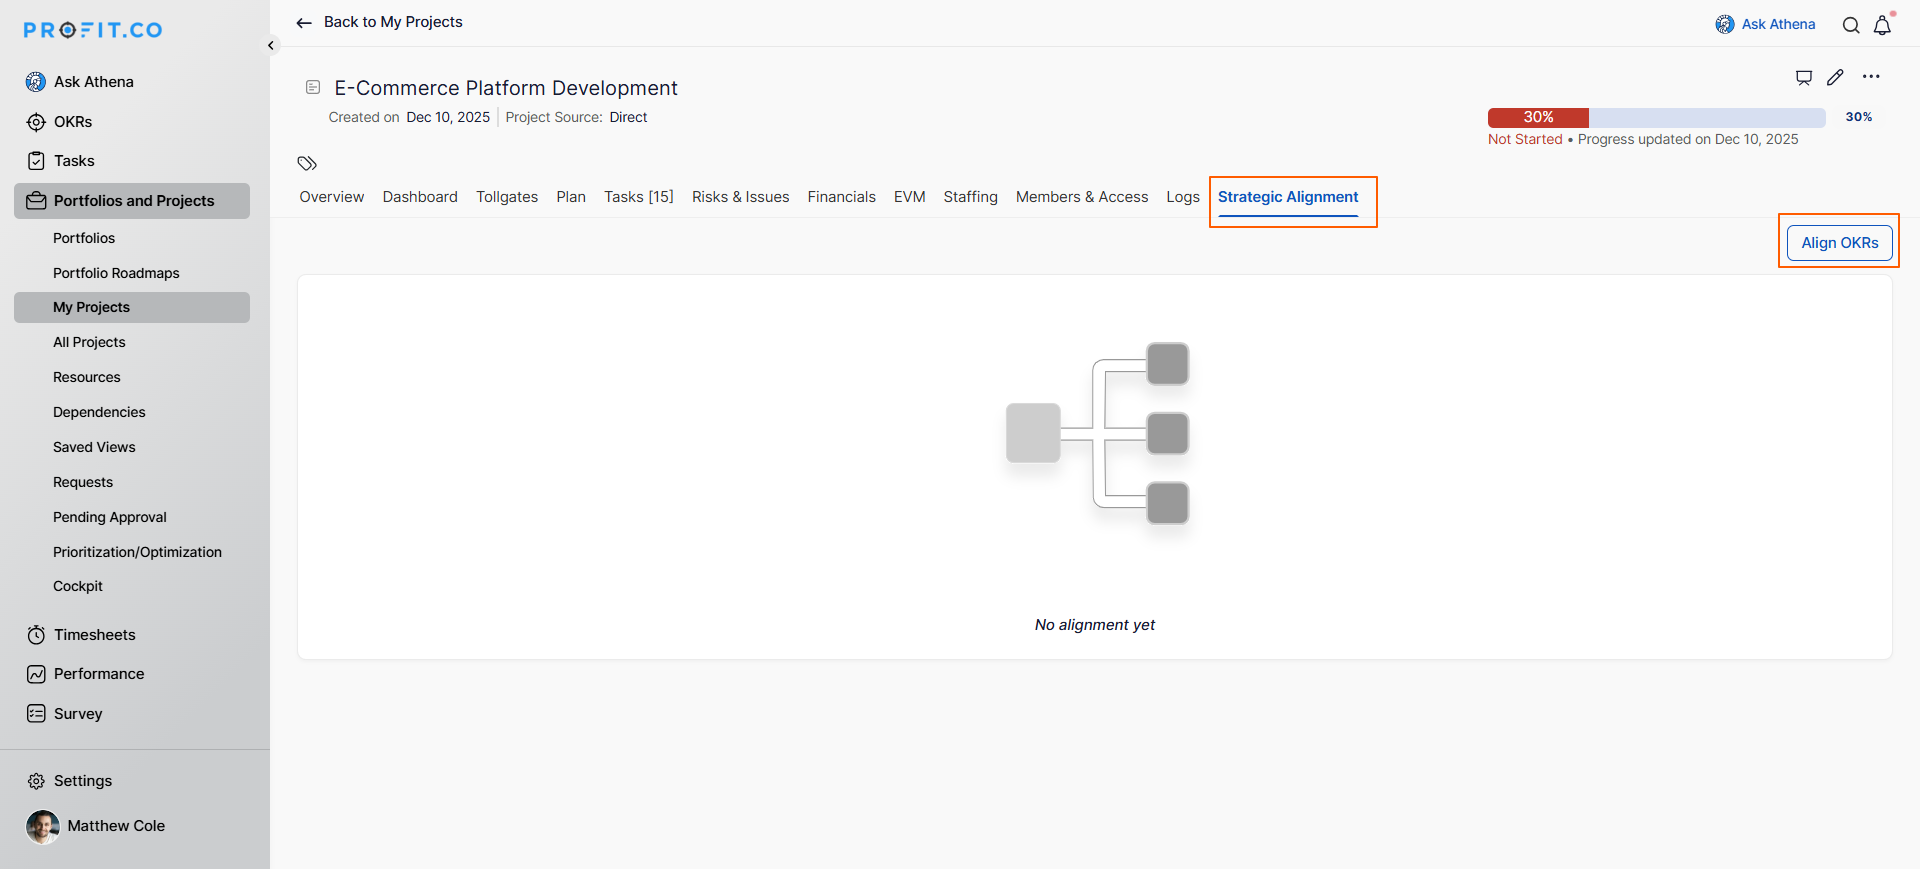Open the notifications bell icon
1920x869 pixels.
click(x=1882, y=25)
